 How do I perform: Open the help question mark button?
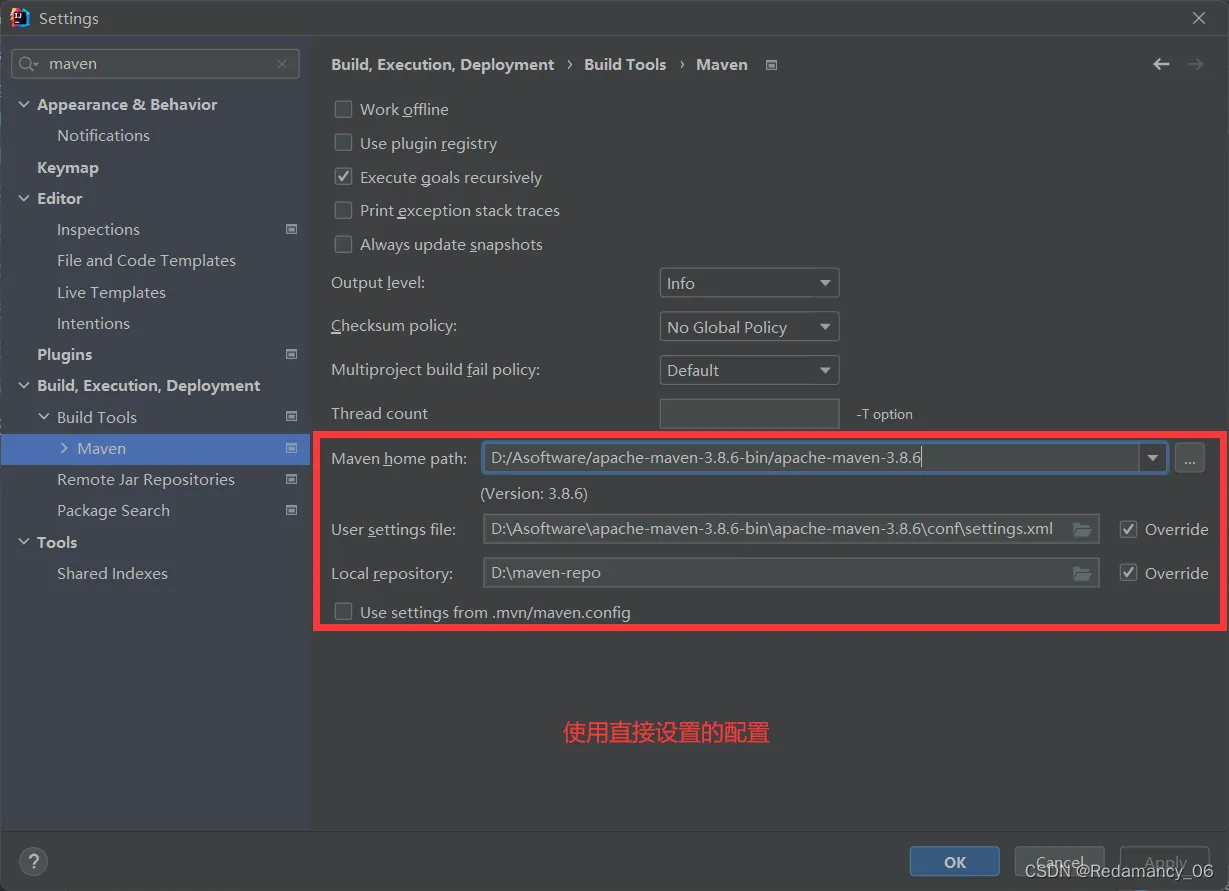pos(33,861)
